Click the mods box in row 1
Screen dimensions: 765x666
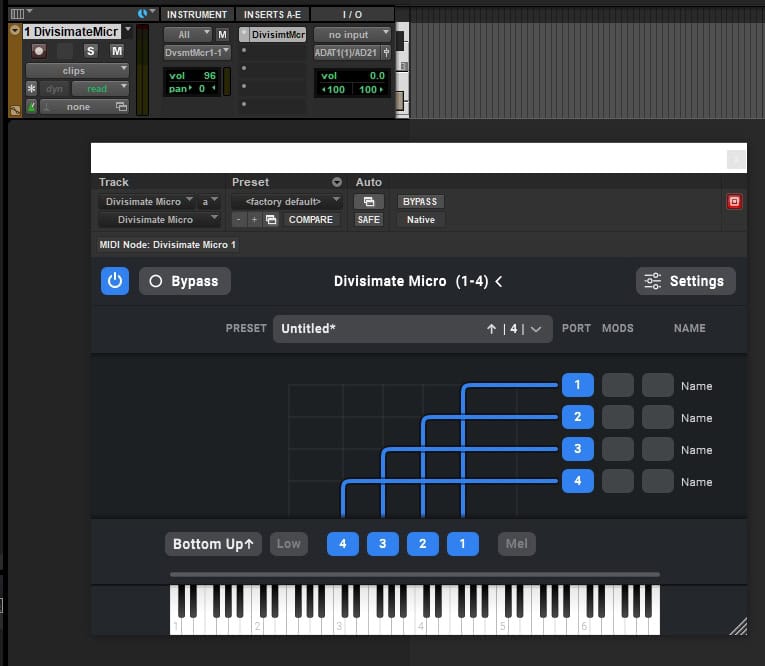pos(658,385)
